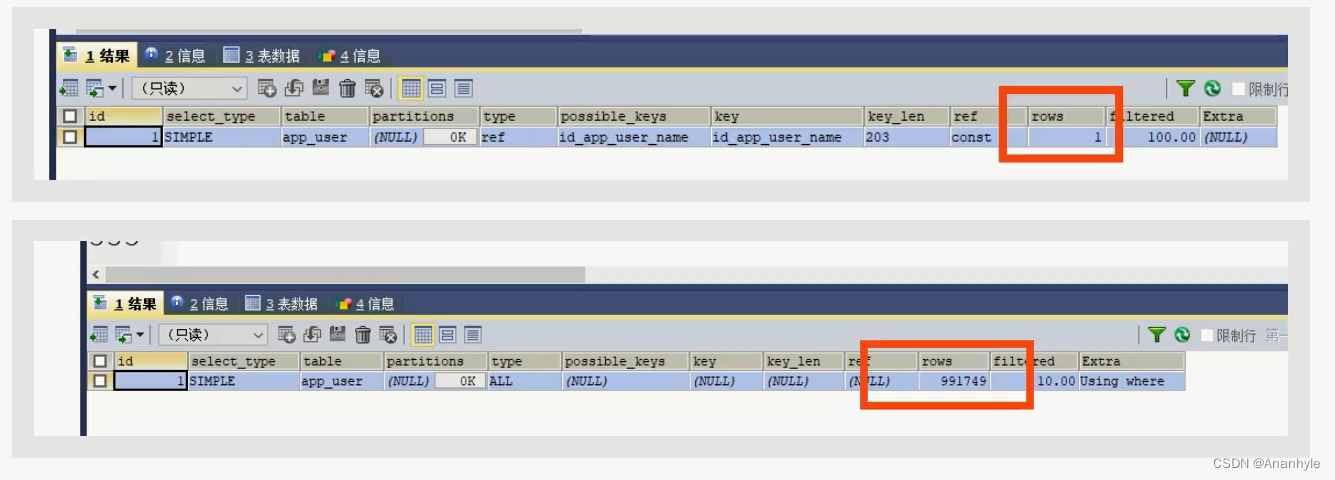The image size is (1335, 480).
Task: Click the partitions column header in lower grid
Action: point(435,361)
